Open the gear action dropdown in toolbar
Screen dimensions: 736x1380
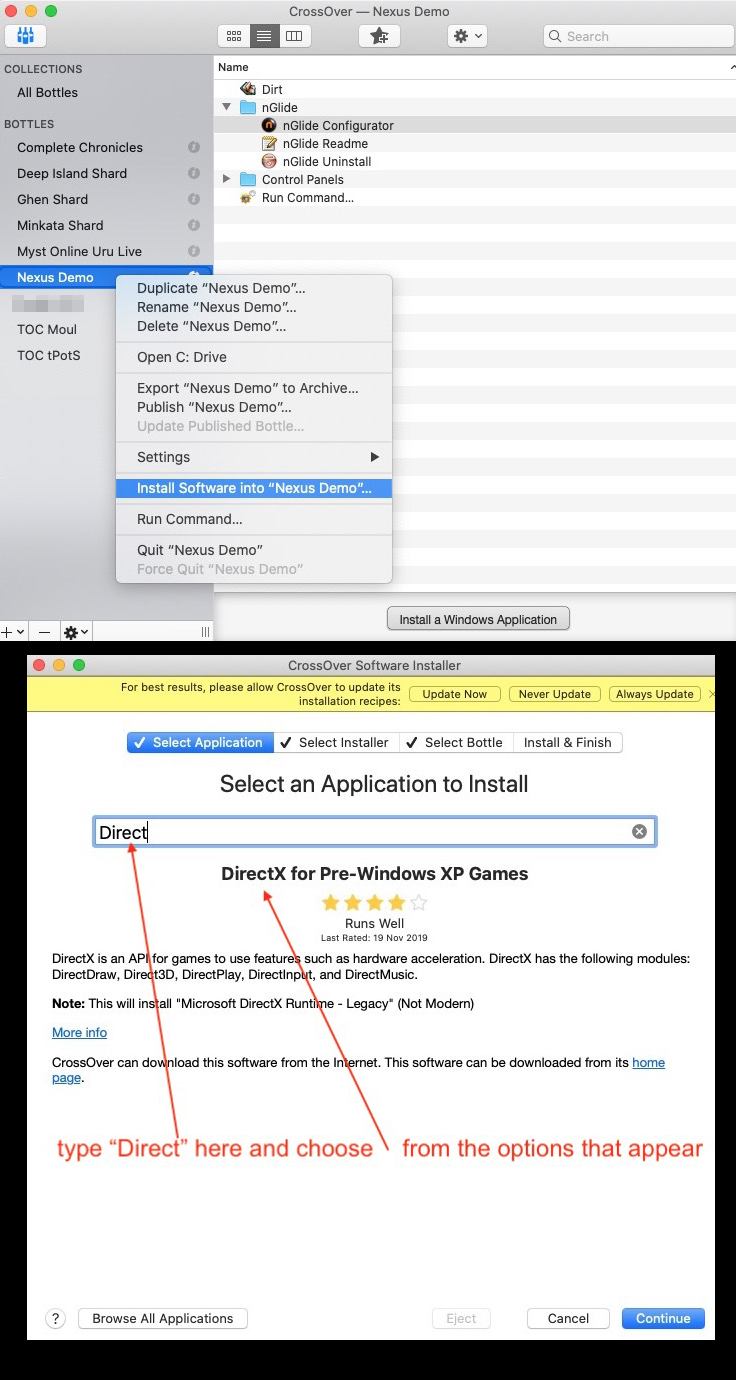click(x=468, y=36)
